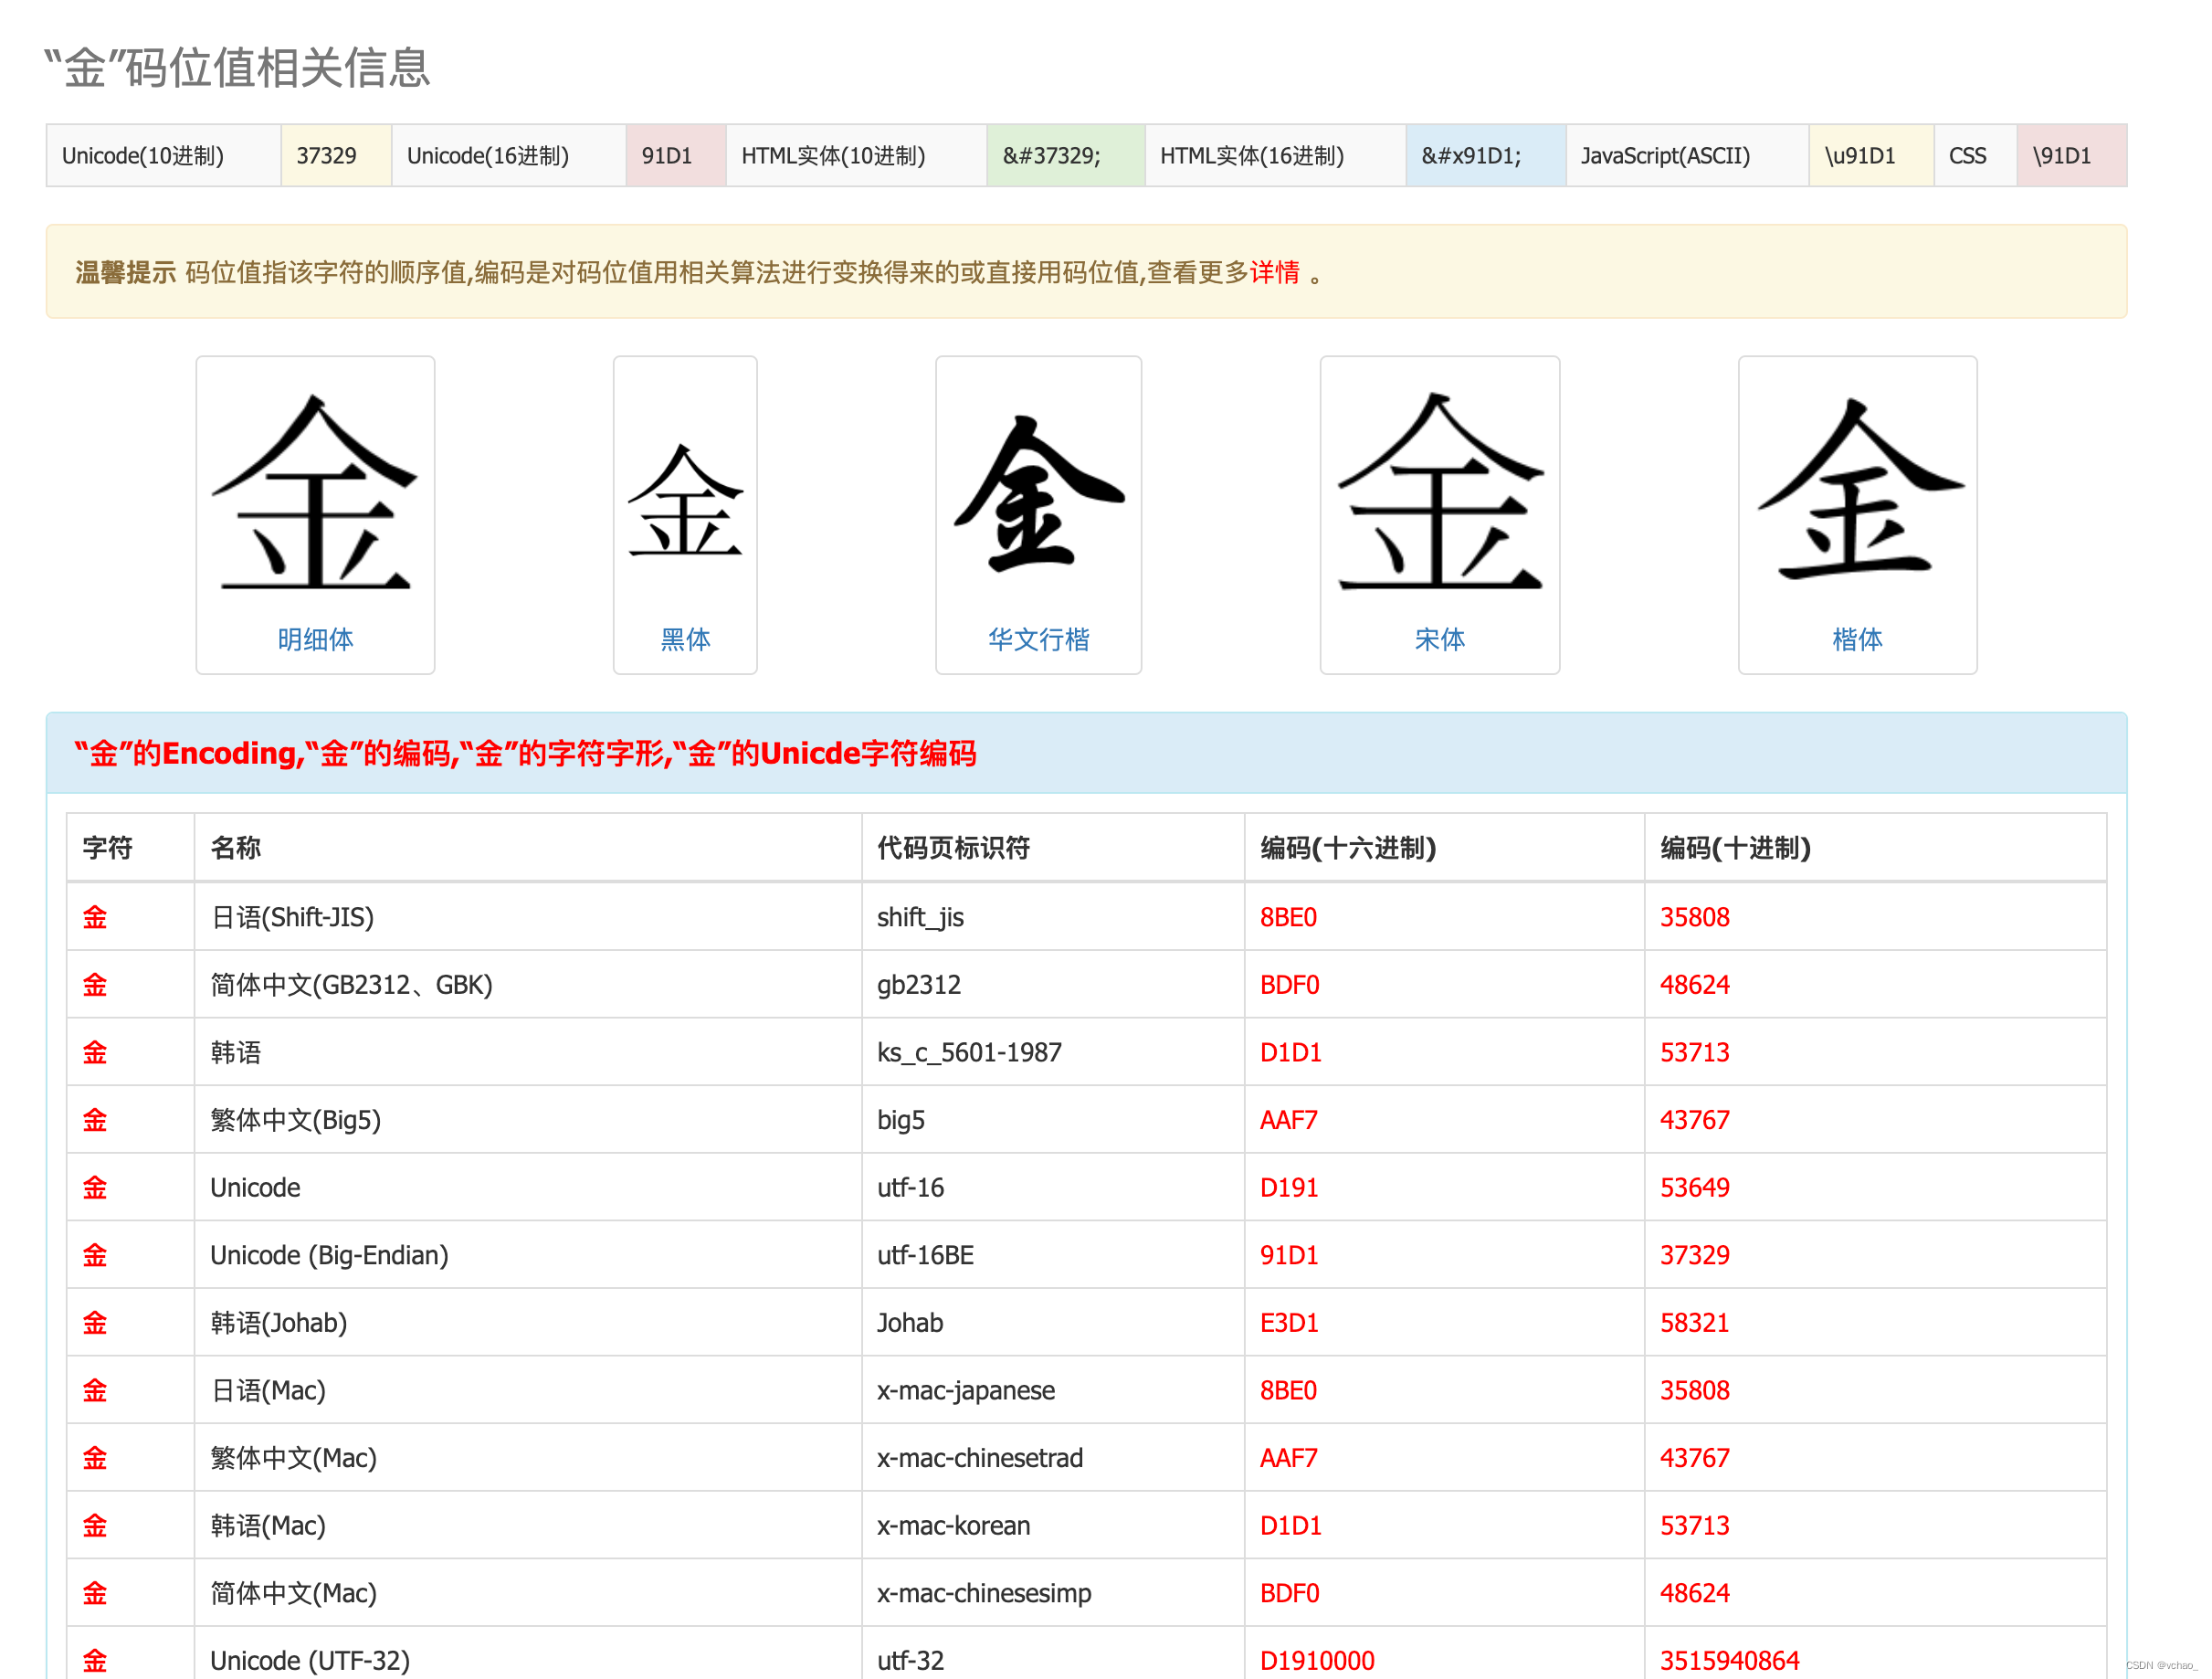Open the 黑体 font link
The image size is (2212, 1679).
[x=685, y=639]
